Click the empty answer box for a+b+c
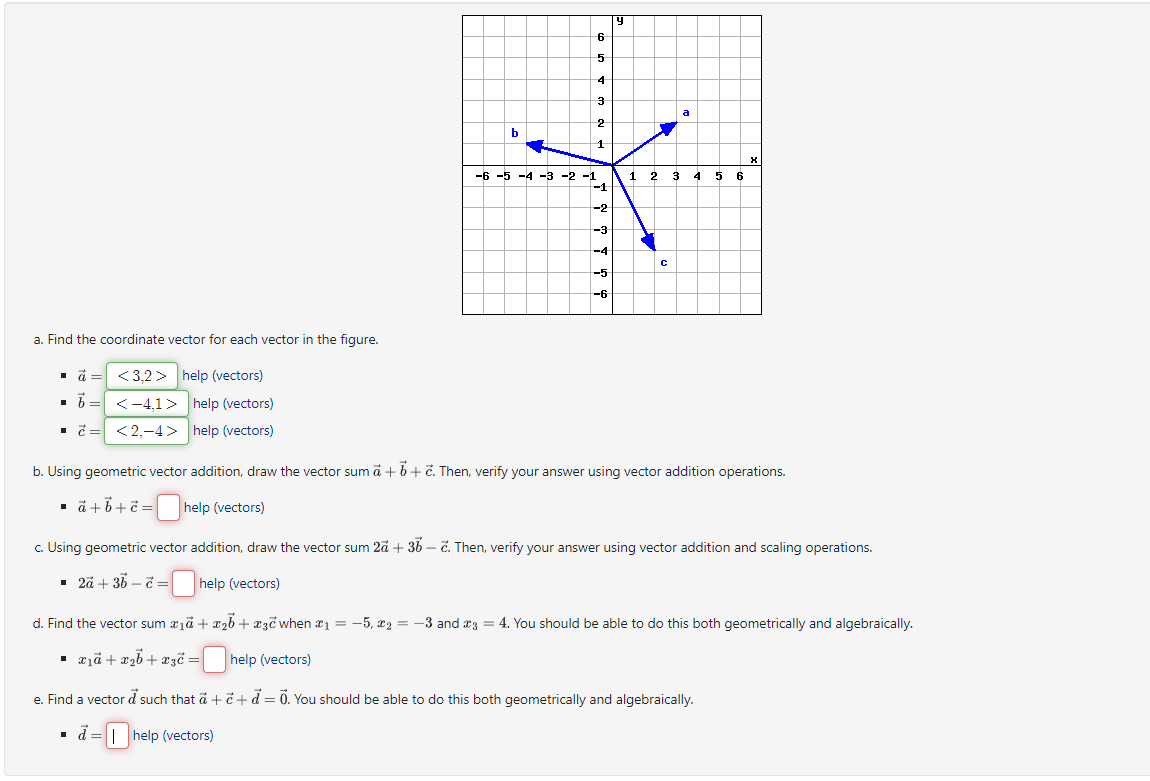Screen dimensions: 1150x781 (x=168, y=507)
